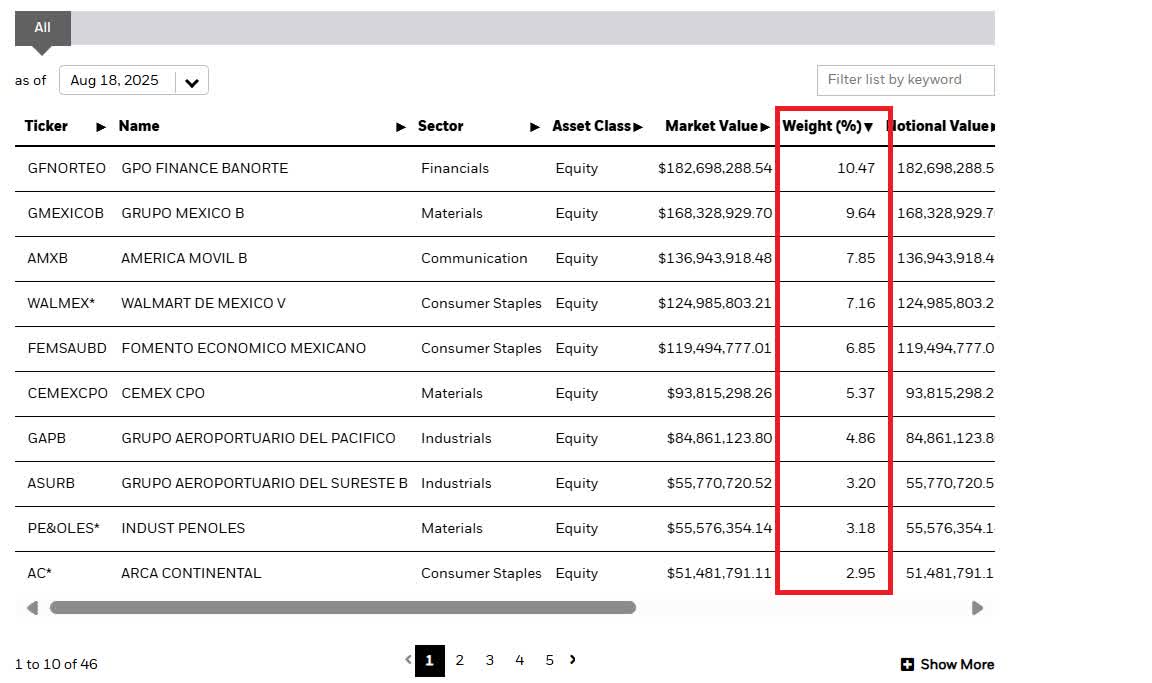Sort by Name column arrow

click(x=401, y=127)
